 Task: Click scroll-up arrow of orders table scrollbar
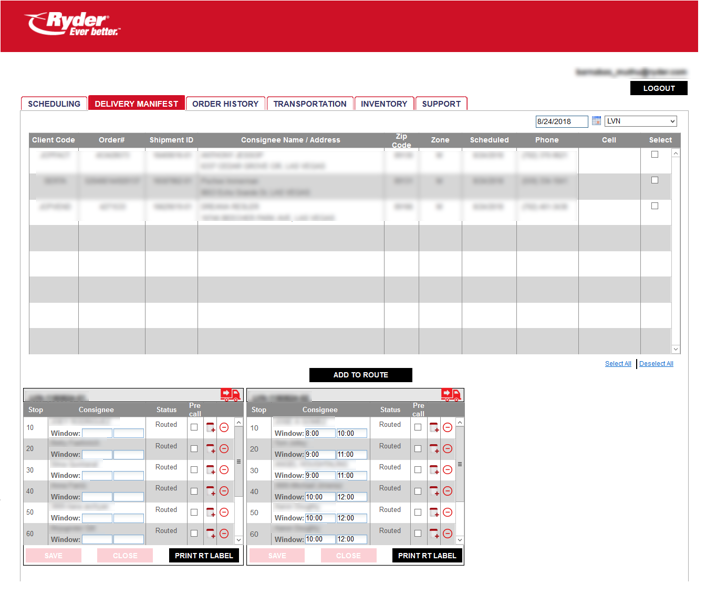675,154
